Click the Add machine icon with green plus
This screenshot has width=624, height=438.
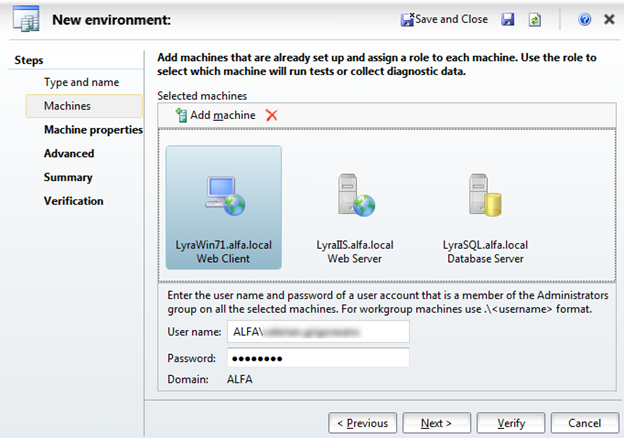tap(181, 115)
